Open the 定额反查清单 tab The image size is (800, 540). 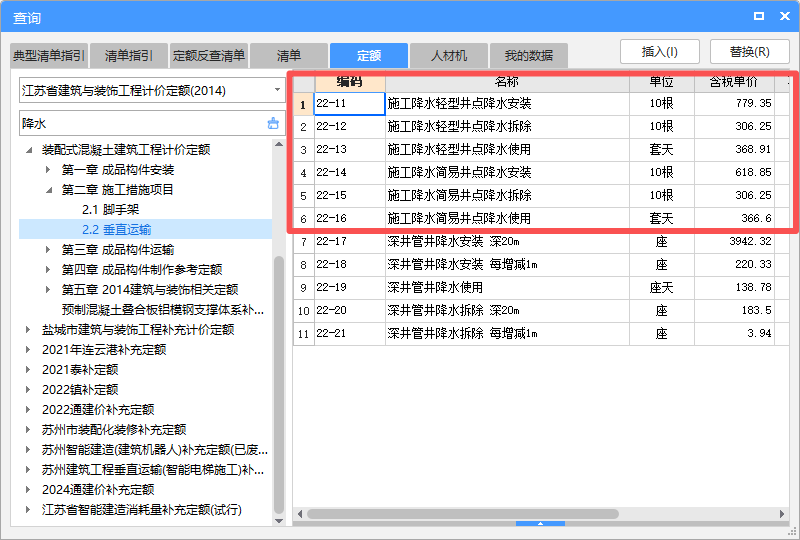pyautogui.click(x=209, y=56)
